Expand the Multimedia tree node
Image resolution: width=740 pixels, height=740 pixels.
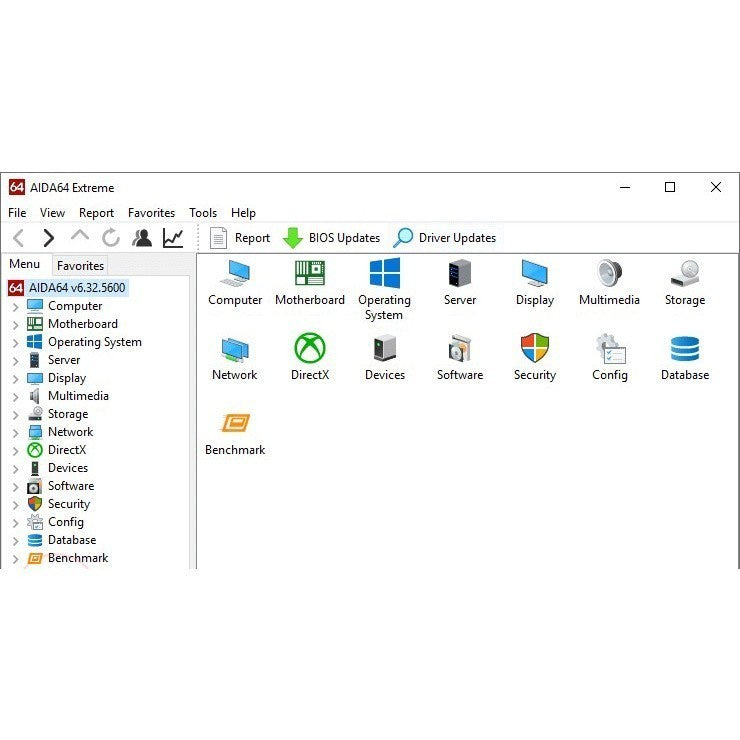(16, 397)
